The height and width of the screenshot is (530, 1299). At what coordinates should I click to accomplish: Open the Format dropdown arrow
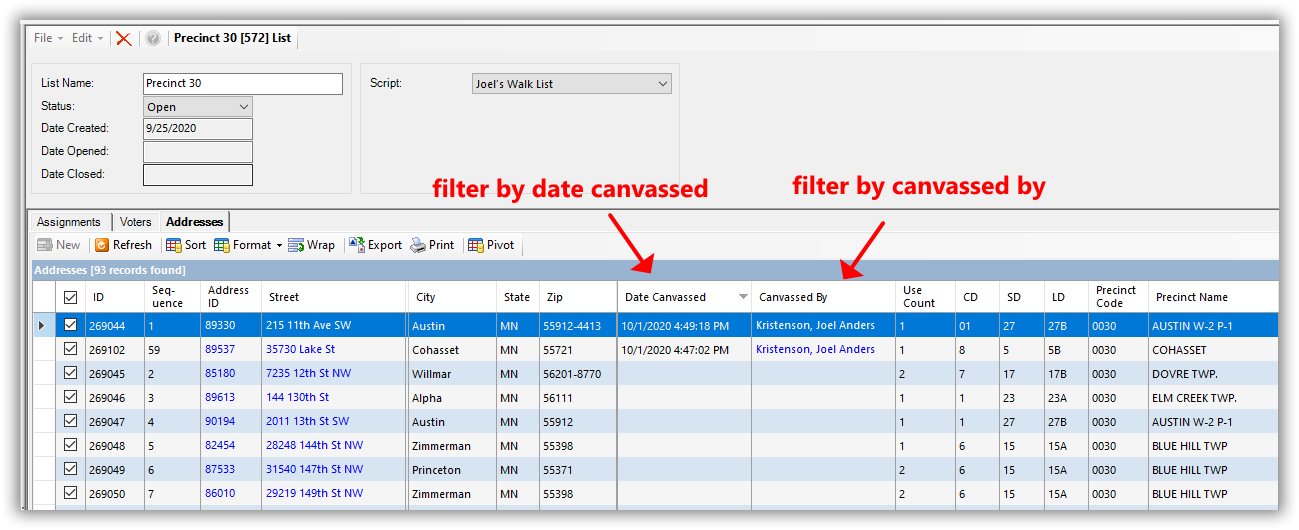point(279,246)
